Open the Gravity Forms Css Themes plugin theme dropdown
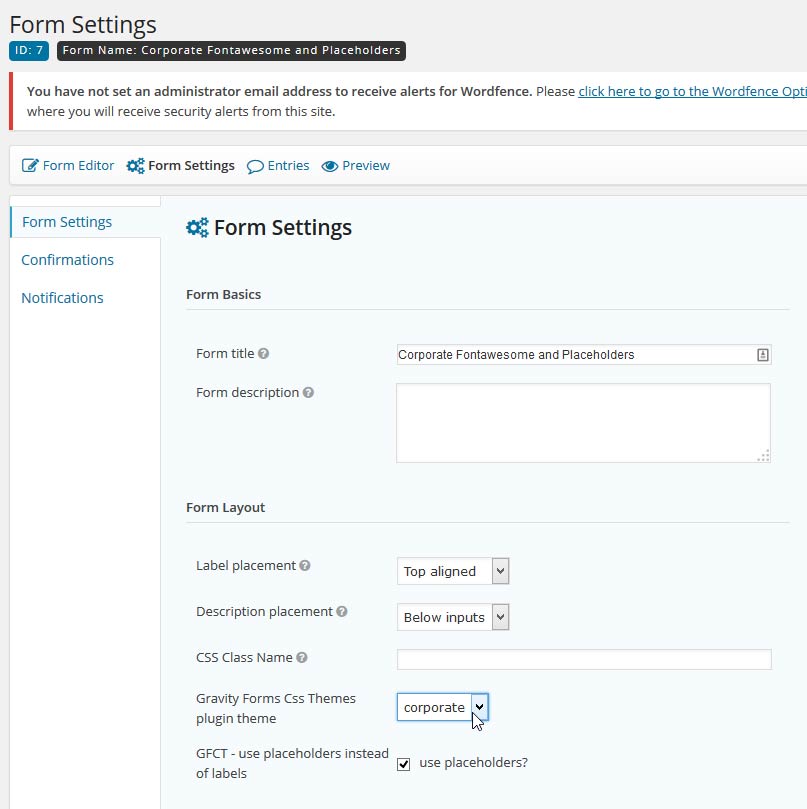This screenshot has width=807, height=809. coord(442,707)
